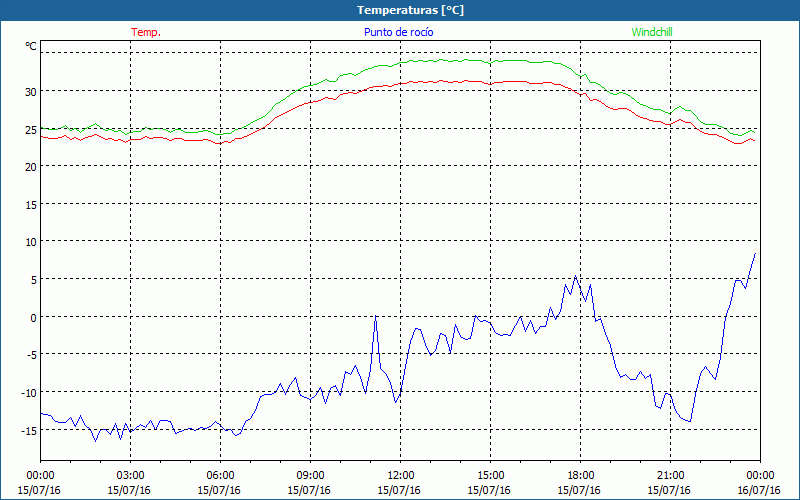Click the °C unit label on y-axis
Viewport: 800px width, 500px height.
pos(31,46)
